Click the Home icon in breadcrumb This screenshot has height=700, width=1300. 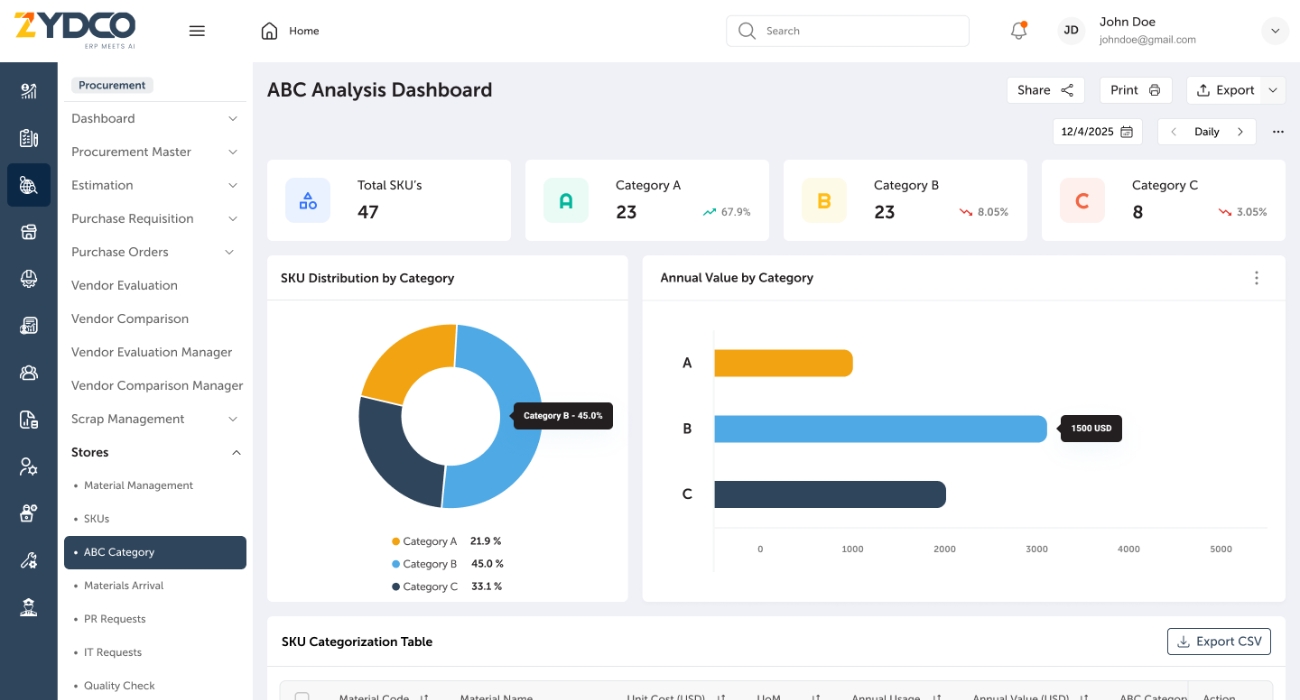(269, 31)
